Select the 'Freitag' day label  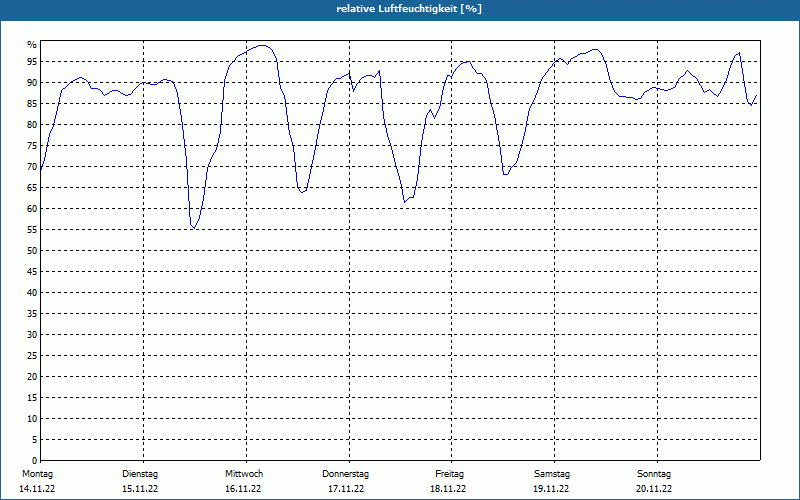[x=449, y=474]
